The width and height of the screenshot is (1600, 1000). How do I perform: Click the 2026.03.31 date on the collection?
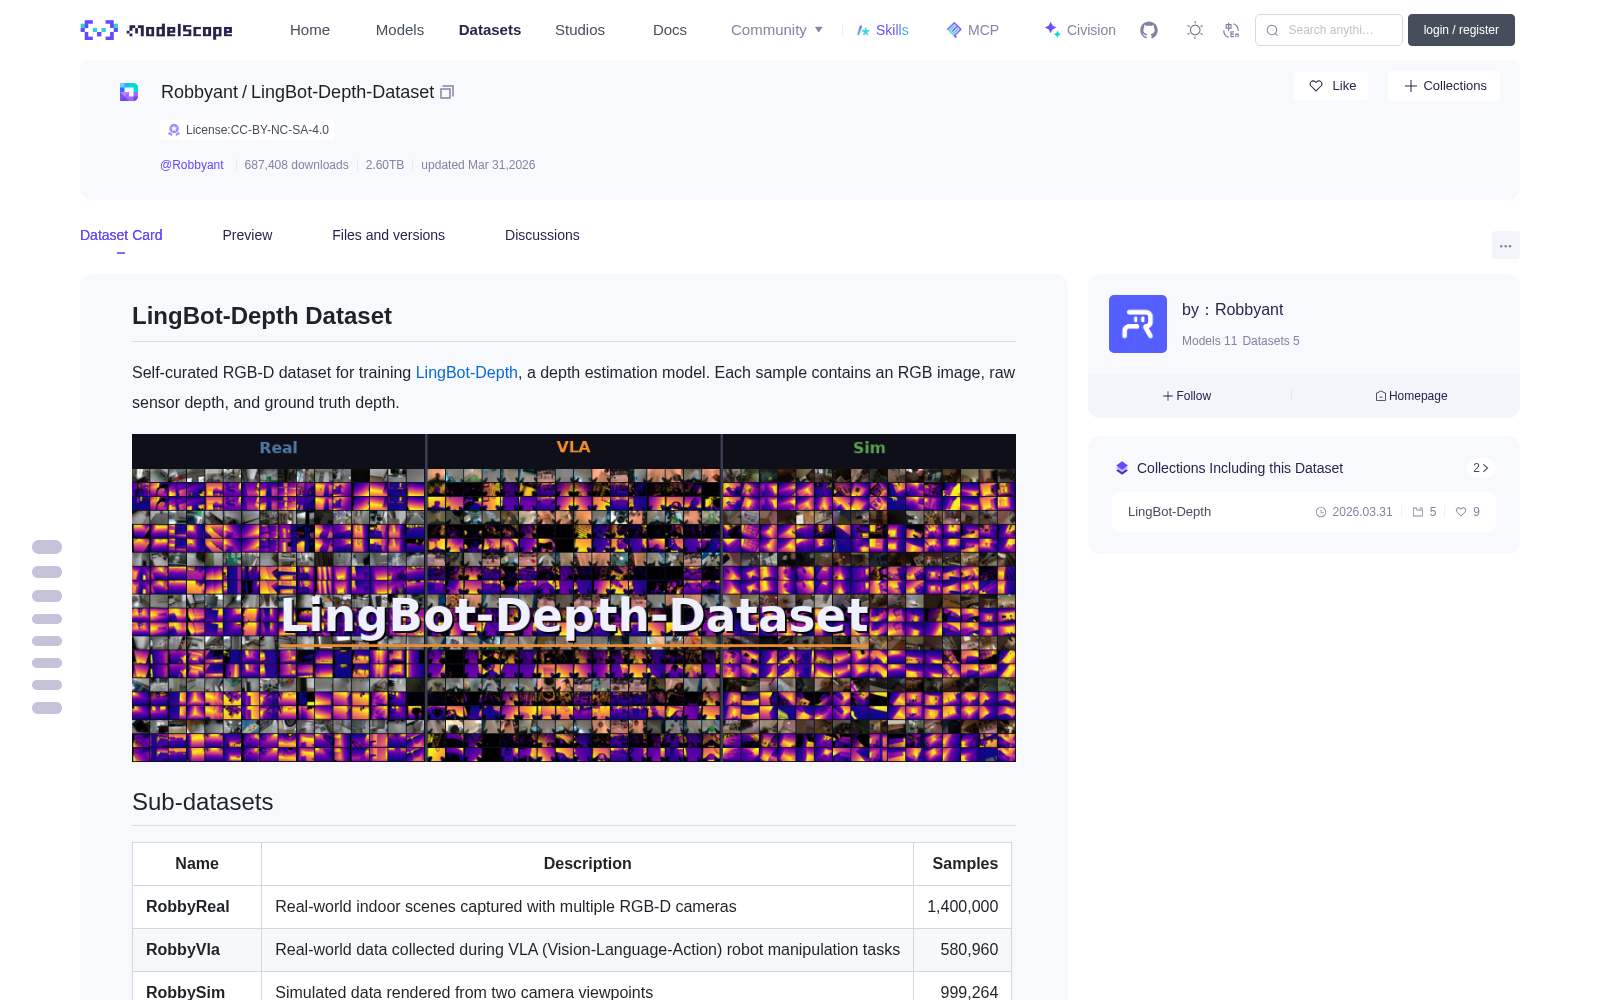click(1354, 512)
